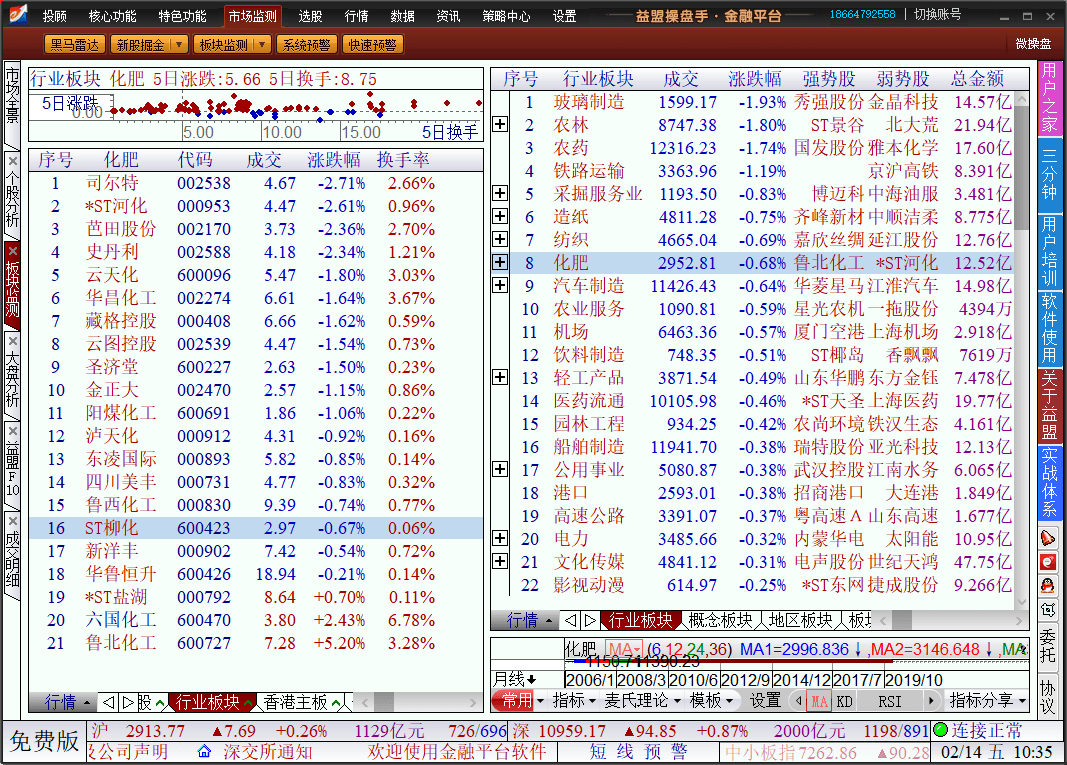Click the 微操盘 link
The image size is (1067, 765).
[x=1033, y=44]
